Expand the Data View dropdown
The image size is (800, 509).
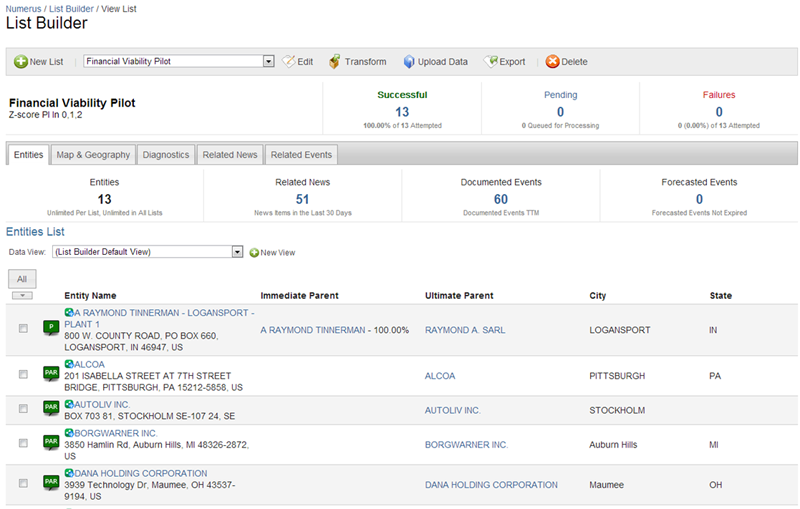point(237,252)
